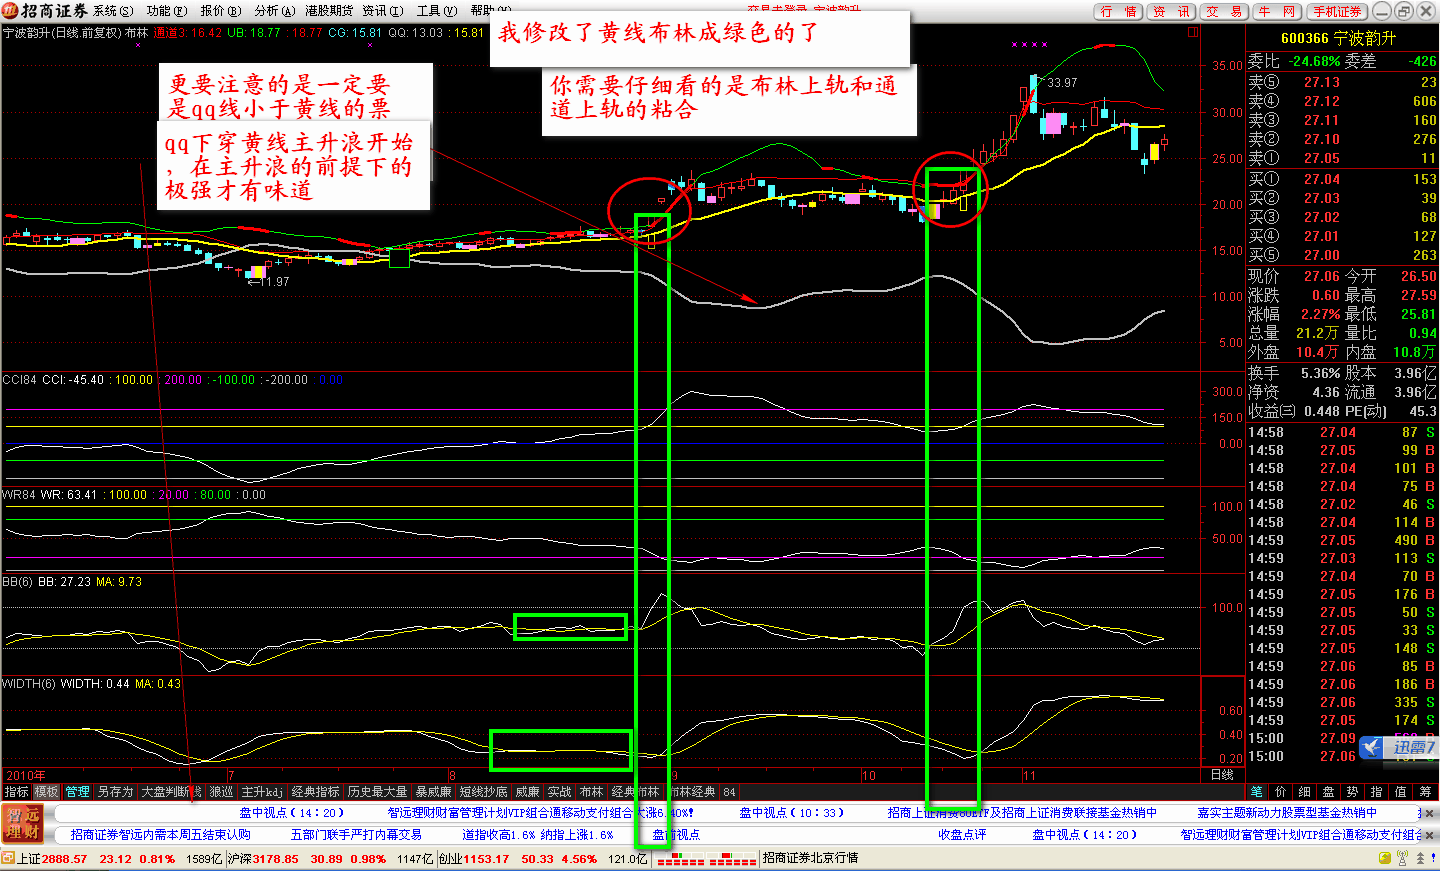Select the 模板 tab below the chart
This screenshot has height=871, width=1440.
(x=47, y=791)
